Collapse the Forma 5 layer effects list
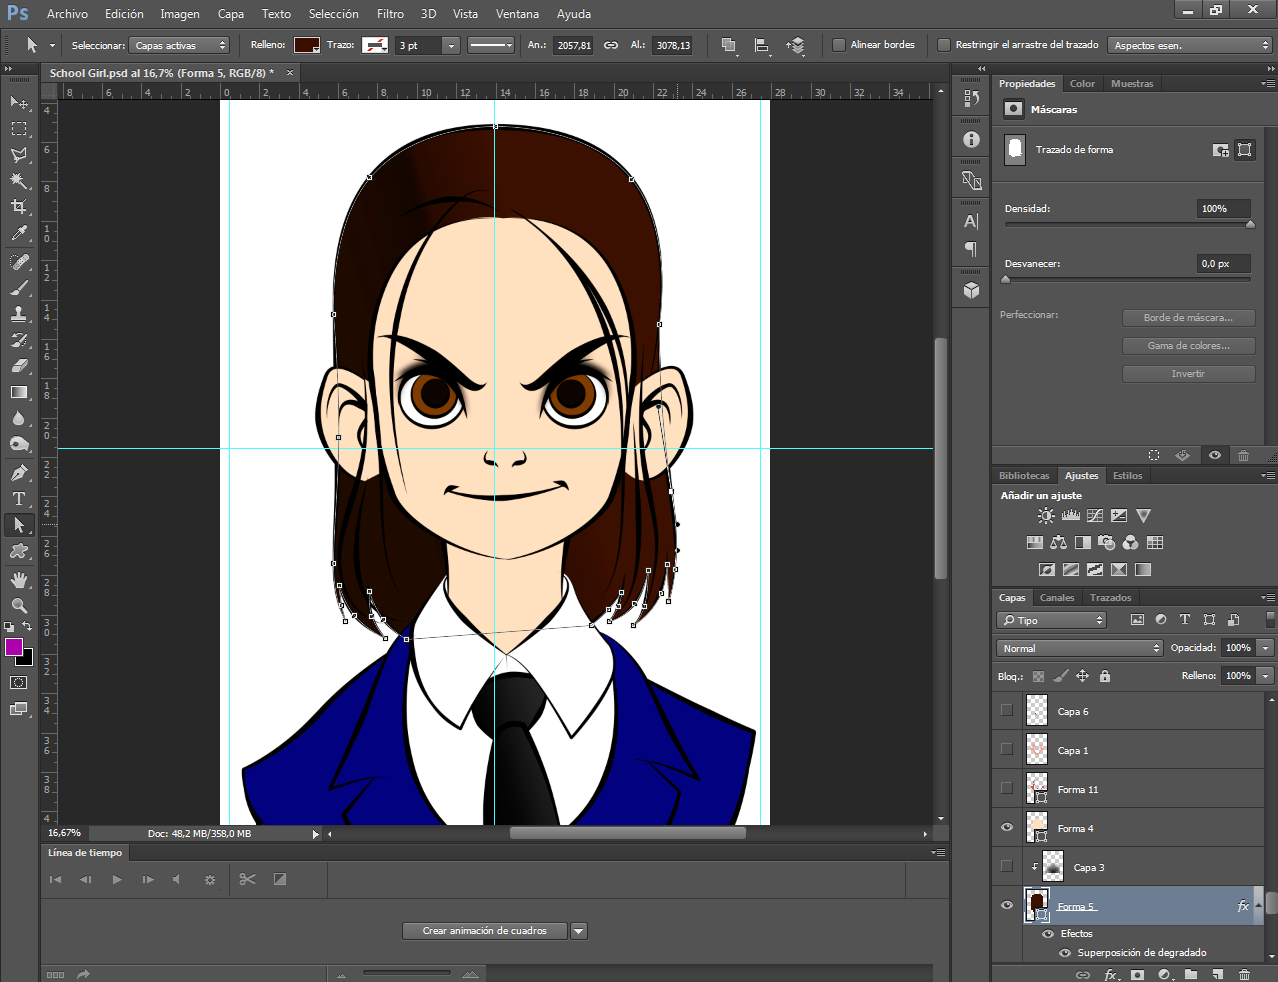Screen dimensions: 1278x982 [x=1259, y=906]
